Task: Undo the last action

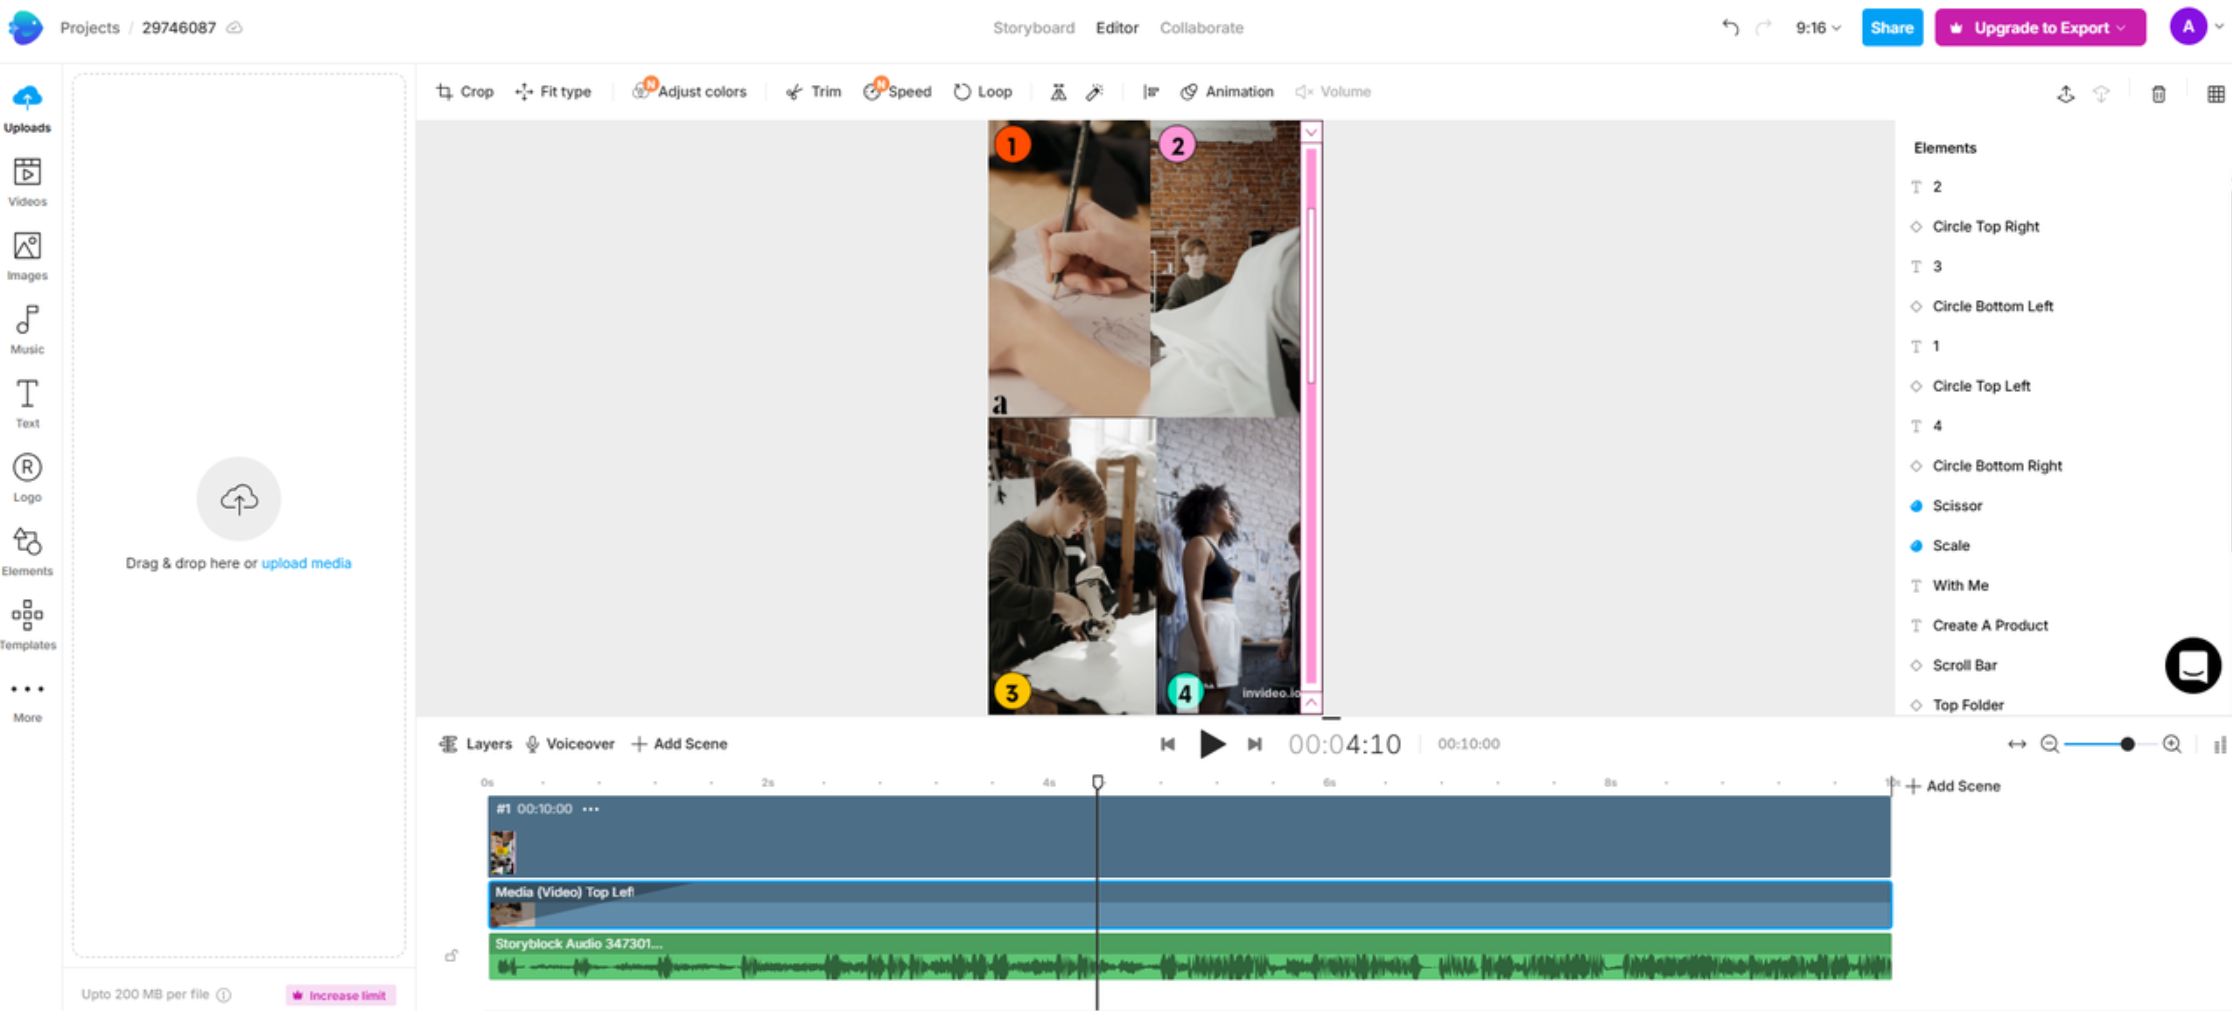Action: click(x=1730, y=28)
